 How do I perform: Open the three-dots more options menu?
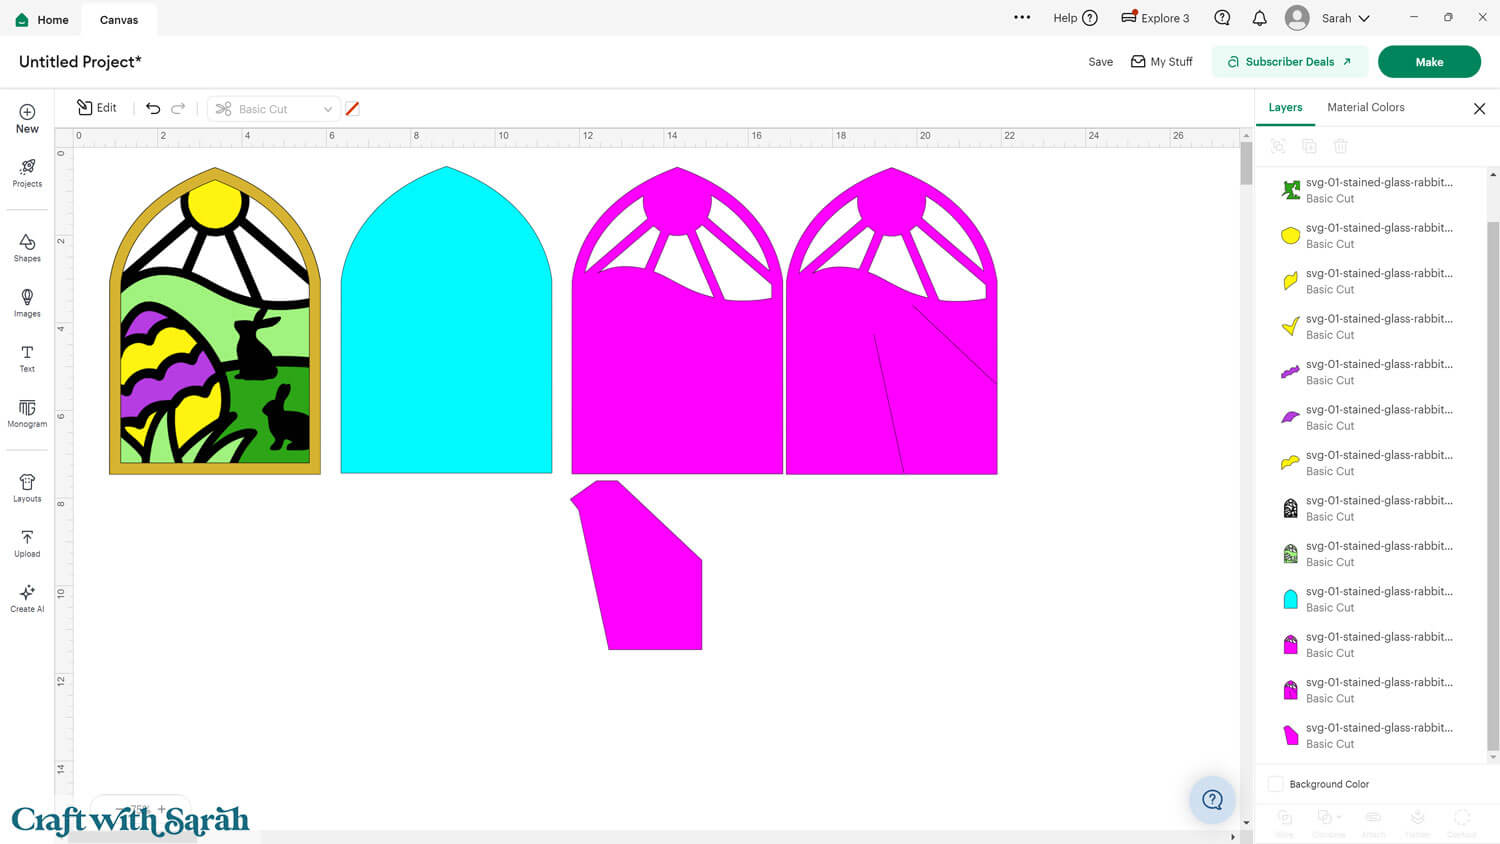[x=1021, y=18]
